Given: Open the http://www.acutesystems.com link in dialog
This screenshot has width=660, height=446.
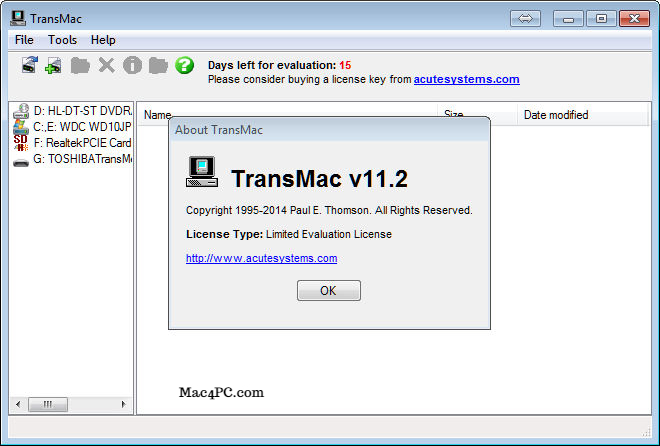Looking at the screenshot, I should coord(261,258).
